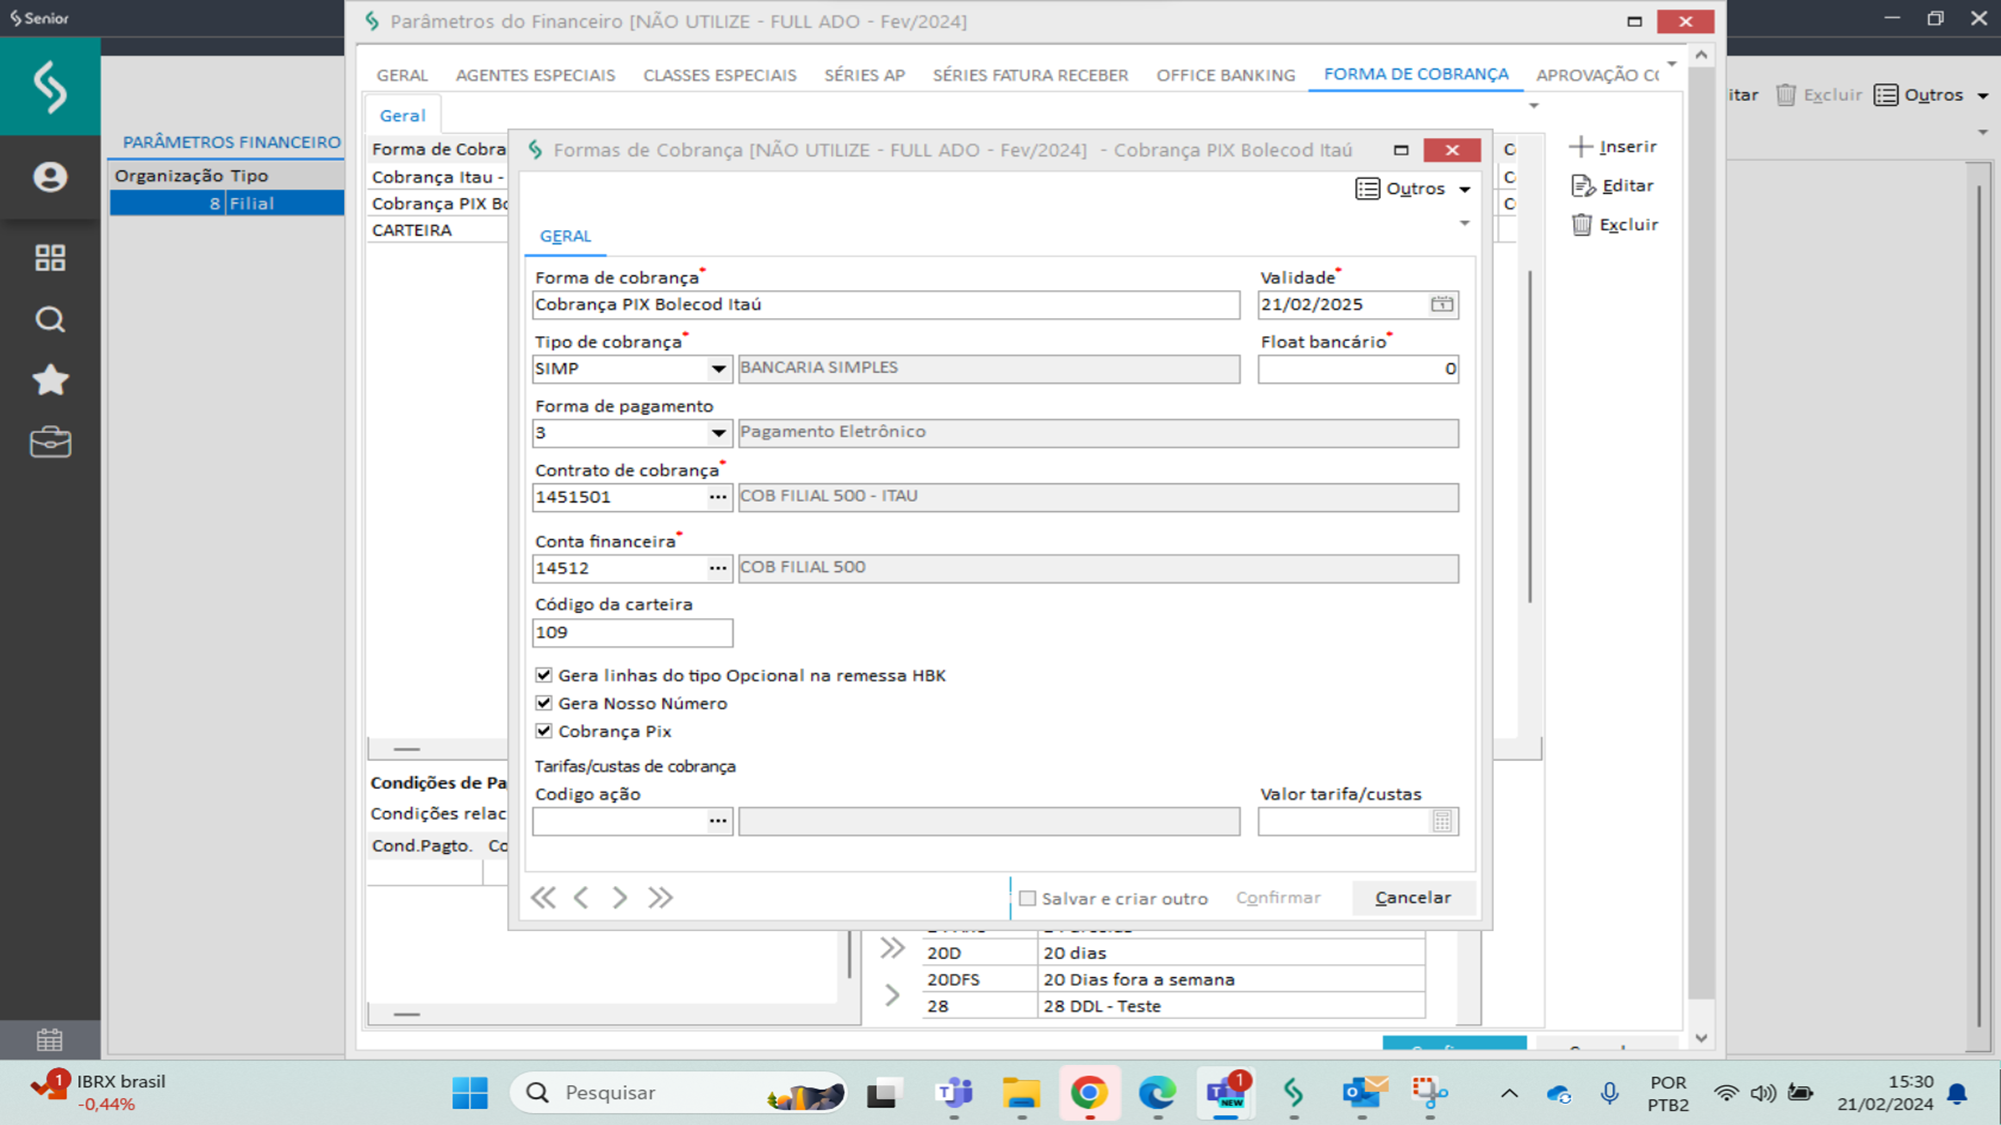Switch to SÉRIES AP tab
This screenshot has height=1125, width=2001.
pyautogui.click(x=864, y=75)
